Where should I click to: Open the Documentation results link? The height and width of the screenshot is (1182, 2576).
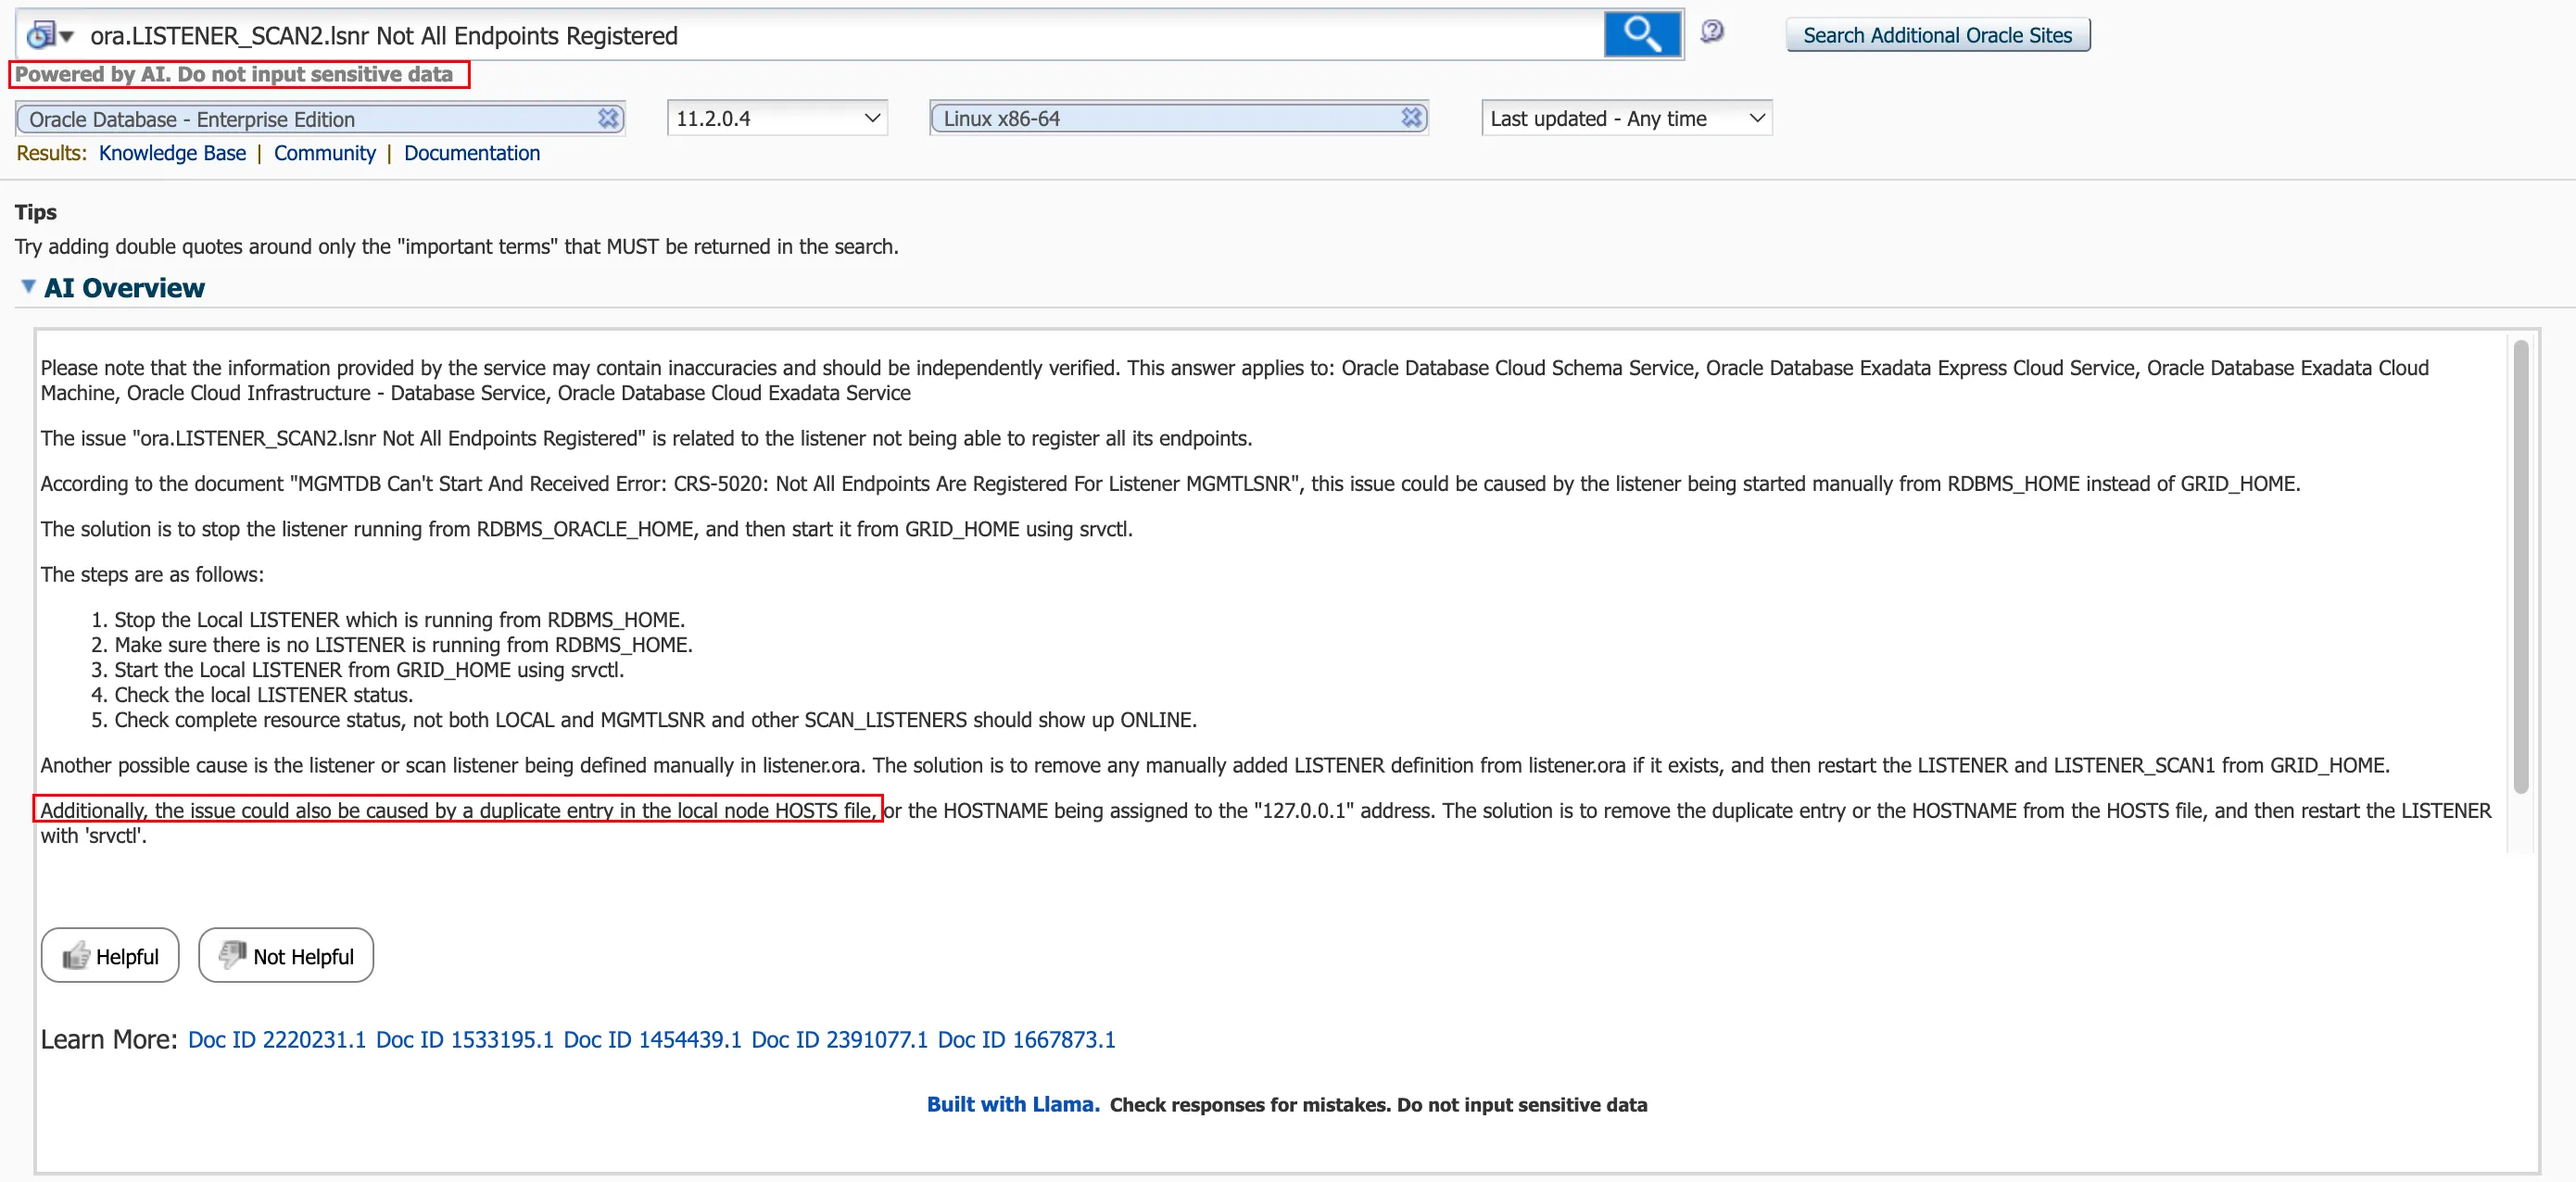[471, 153]
